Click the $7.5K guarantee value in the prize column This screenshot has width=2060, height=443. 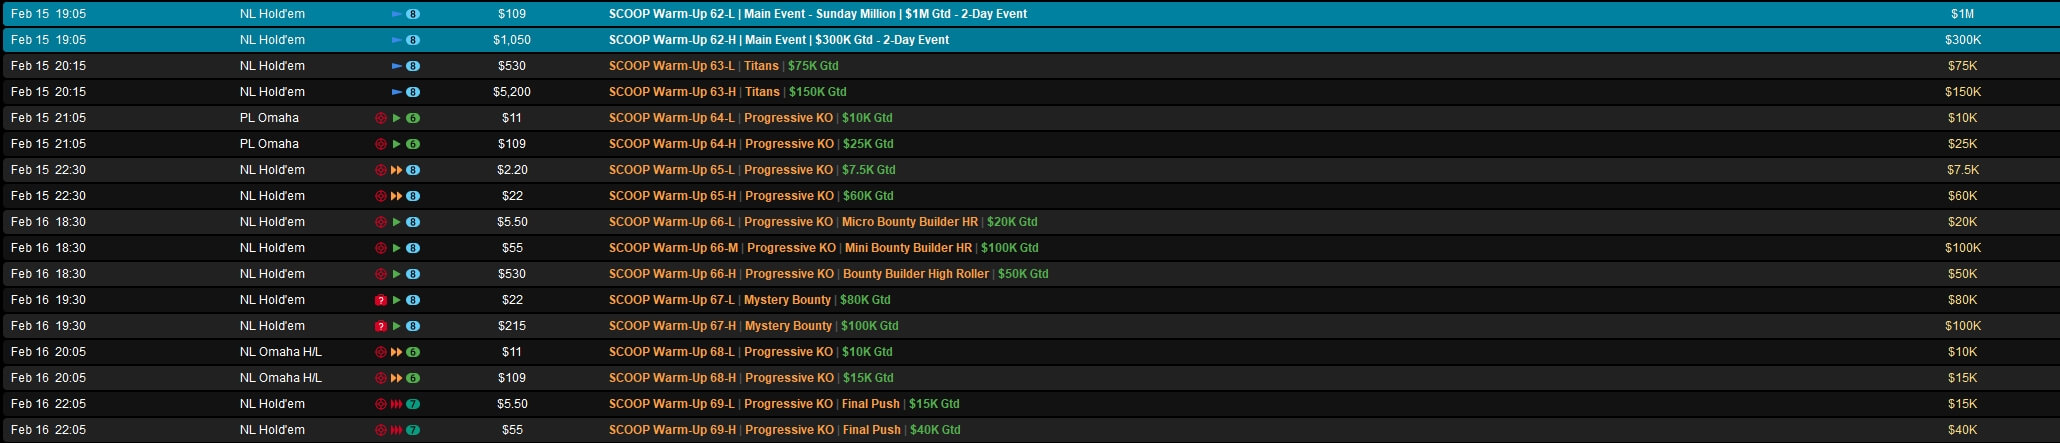(x=1962, y=170)
